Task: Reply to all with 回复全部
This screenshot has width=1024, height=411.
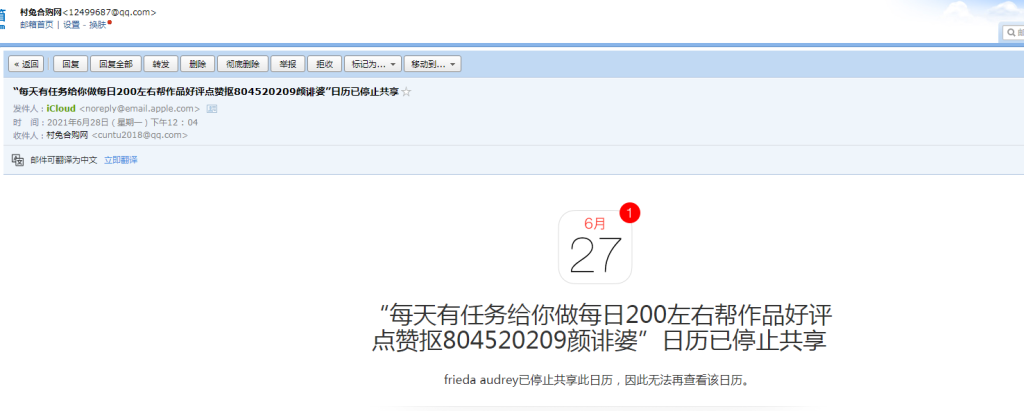Action: point(116,64)
